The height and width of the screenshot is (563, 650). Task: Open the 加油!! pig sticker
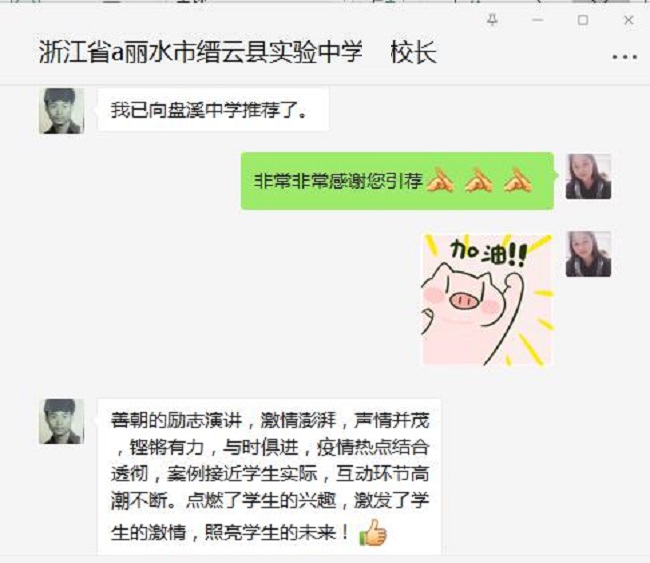point(487,300)
